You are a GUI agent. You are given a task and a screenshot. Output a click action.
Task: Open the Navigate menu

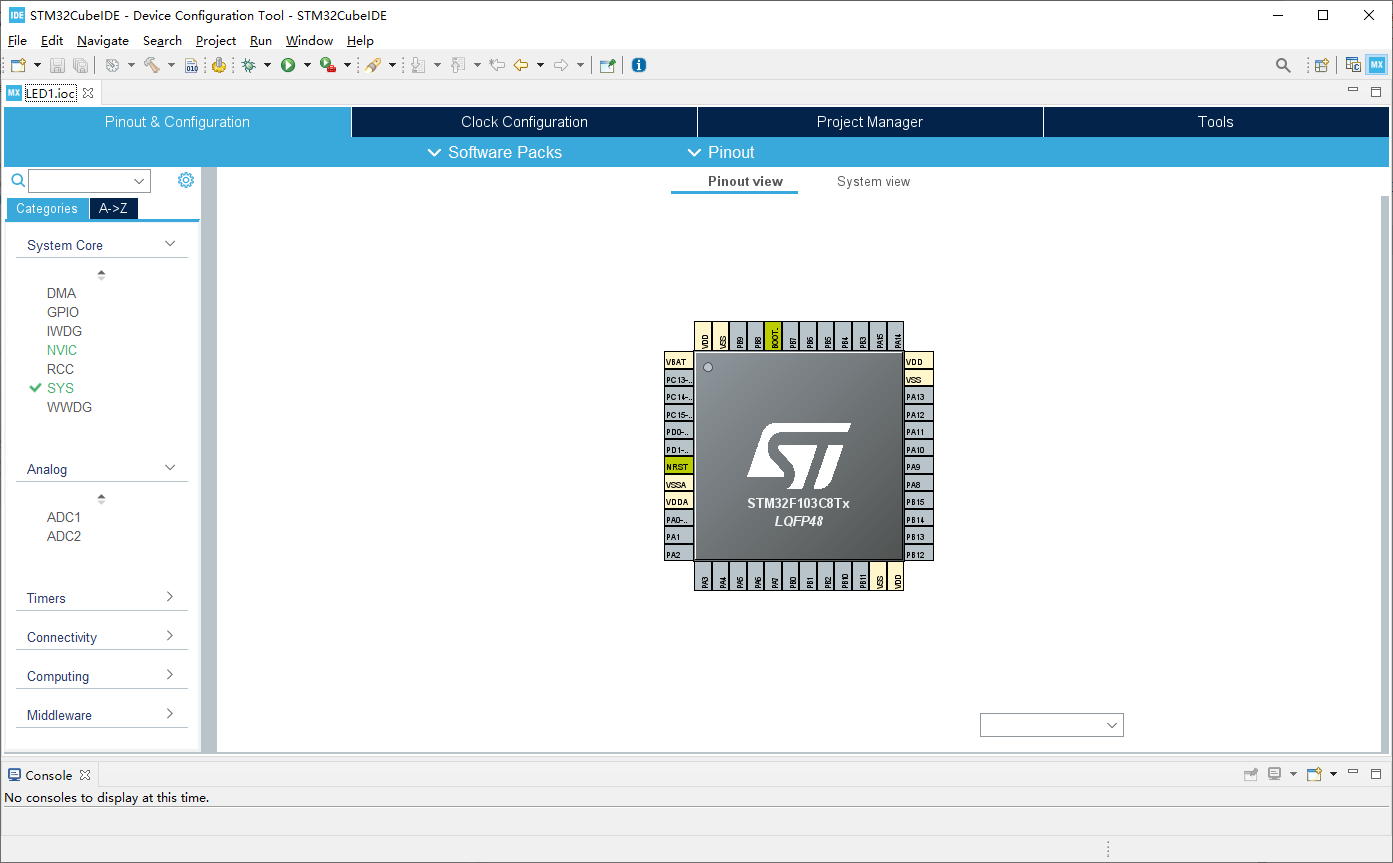click(102, 41)
